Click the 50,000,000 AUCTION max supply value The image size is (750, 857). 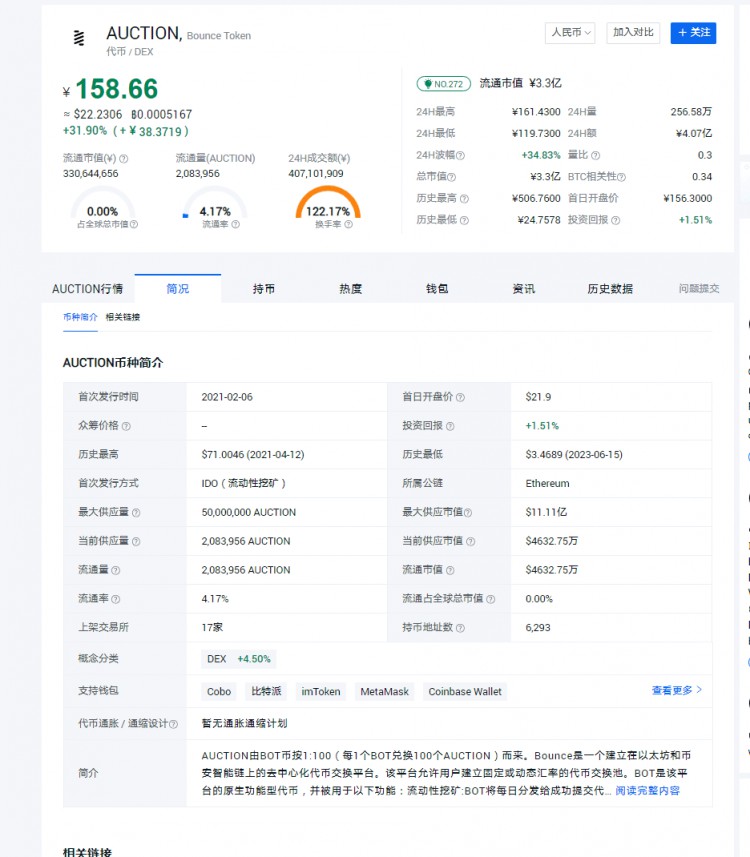tap(249, 512)
